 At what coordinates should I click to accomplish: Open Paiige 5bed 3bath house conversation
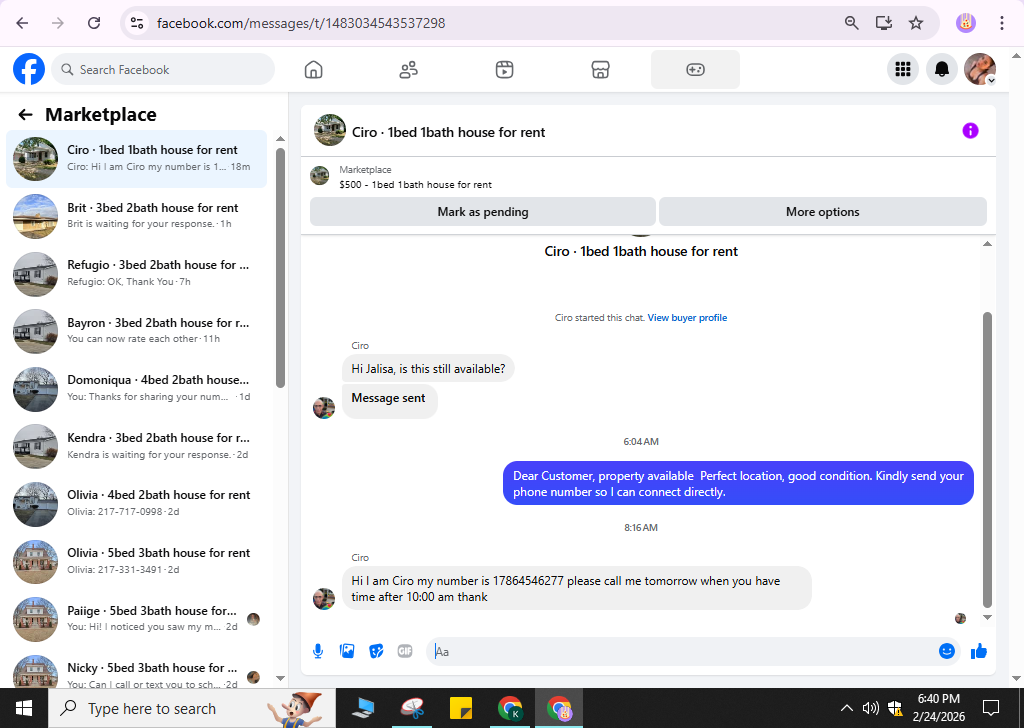136,619
